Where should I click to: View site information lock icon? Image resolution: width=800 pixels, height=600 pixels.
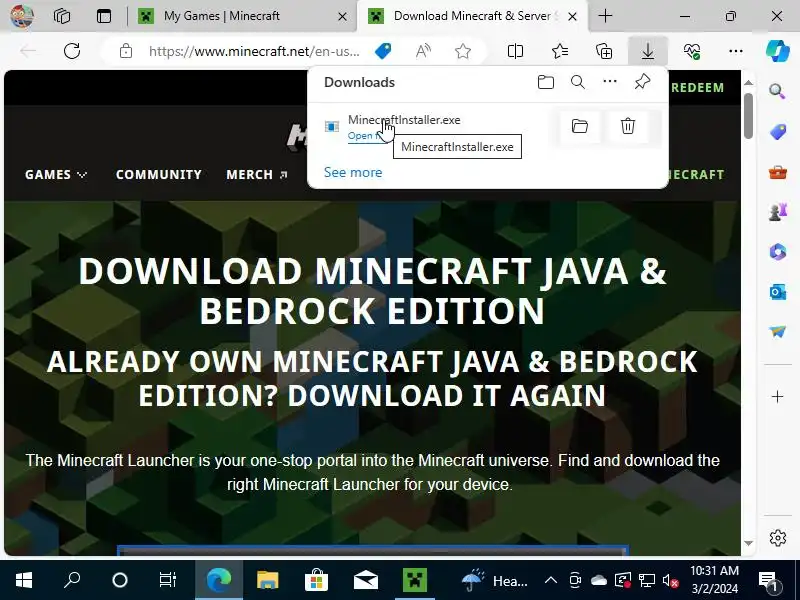pyautogui.click(x=126, y=51)
